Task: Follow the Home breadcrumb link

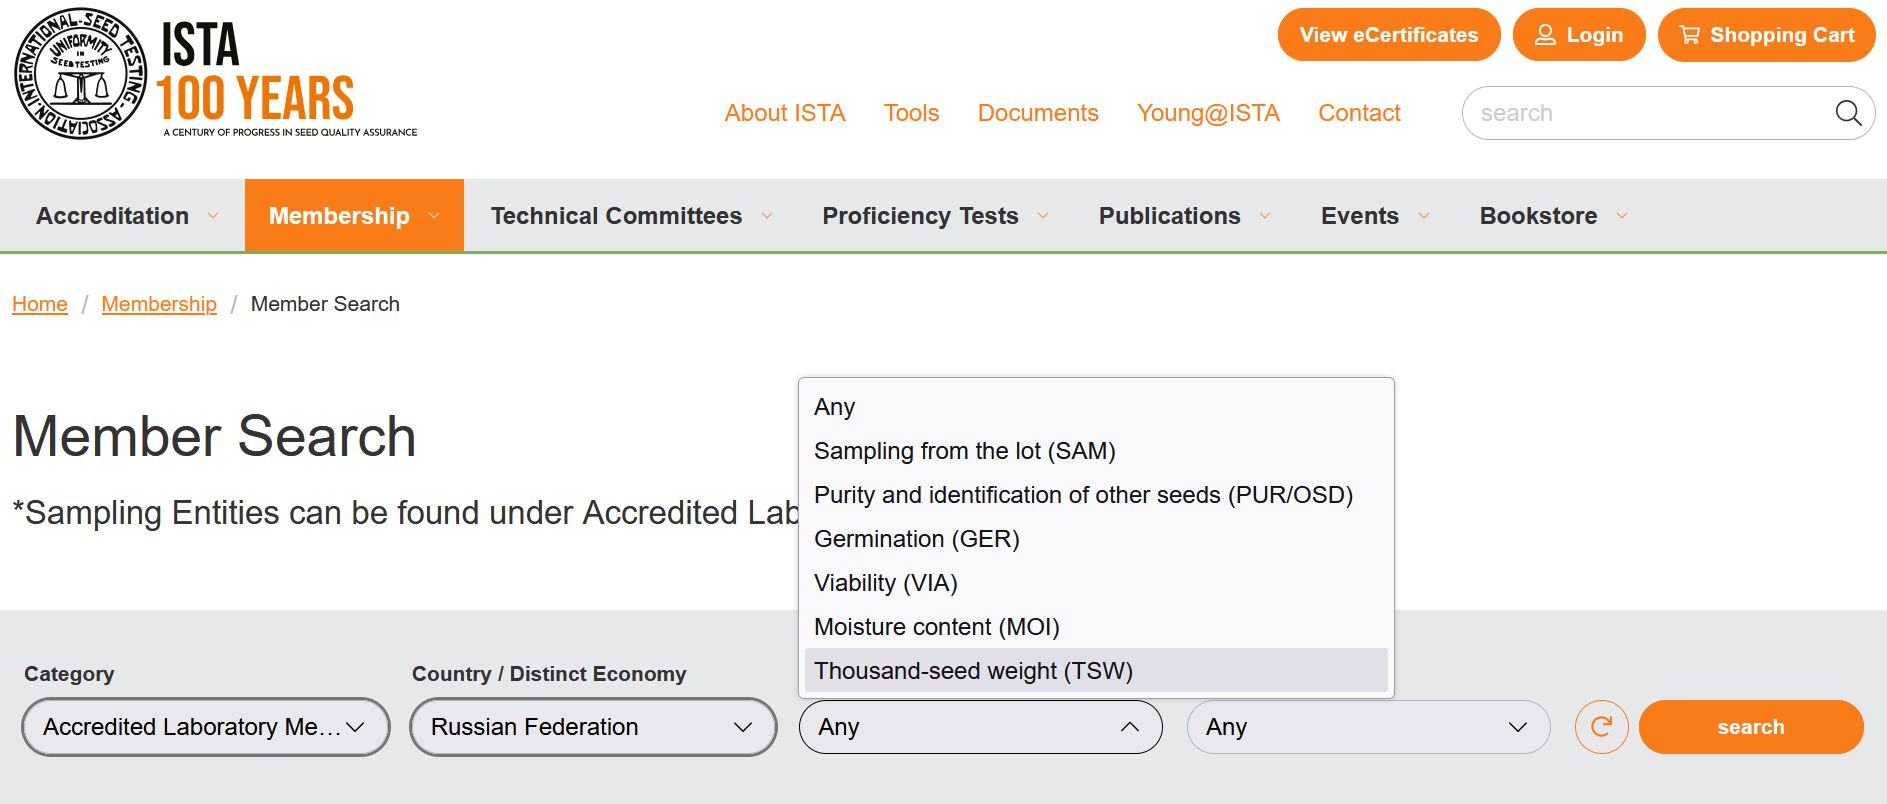Action: [x=40, y=304]
